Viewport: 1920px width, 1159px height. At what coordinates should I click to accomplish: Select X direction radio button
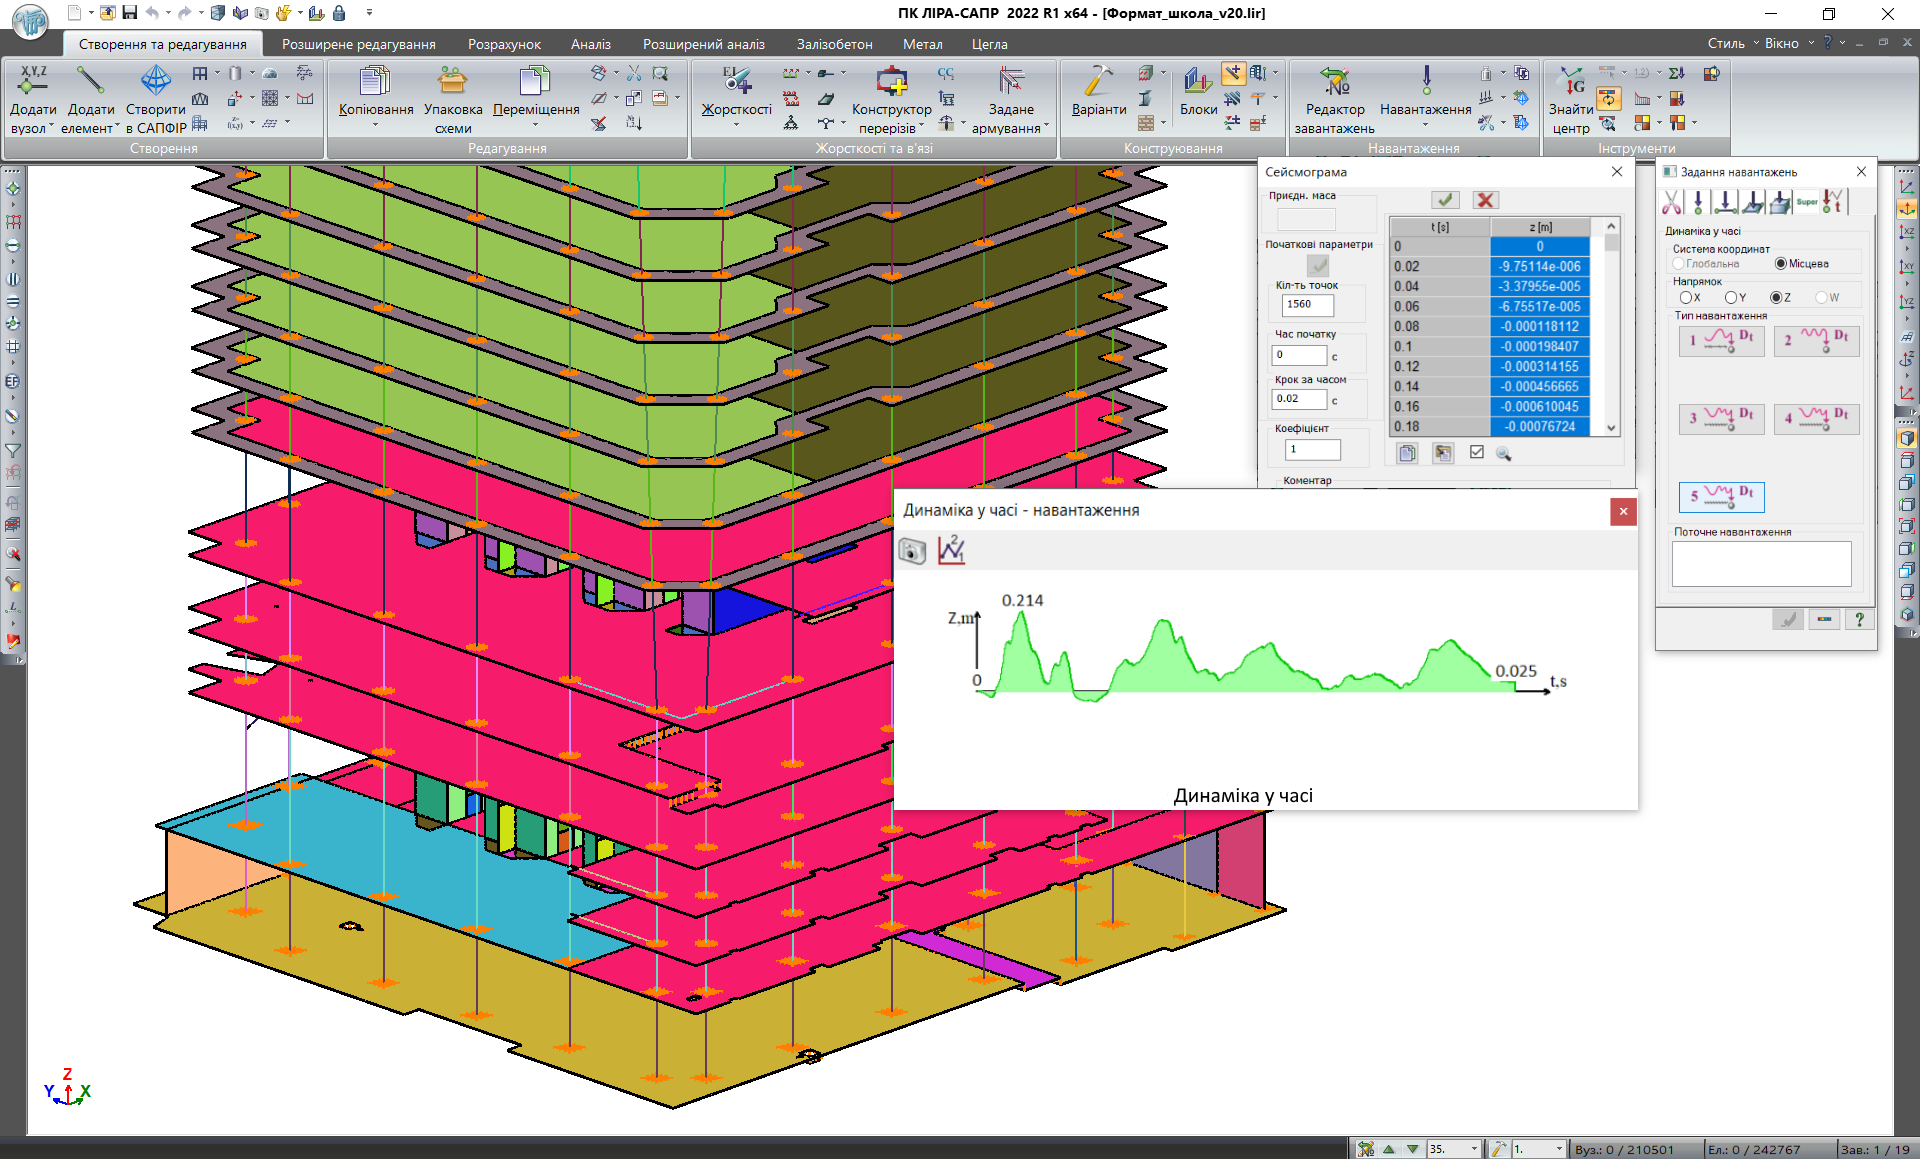tap(1685, 297)
